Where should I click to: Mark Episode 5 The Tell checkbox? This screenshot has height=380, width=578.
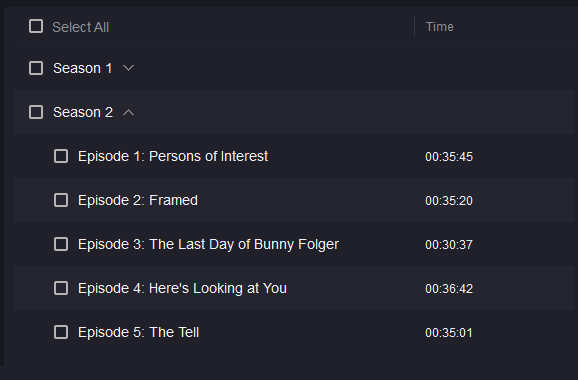(61, 332)
